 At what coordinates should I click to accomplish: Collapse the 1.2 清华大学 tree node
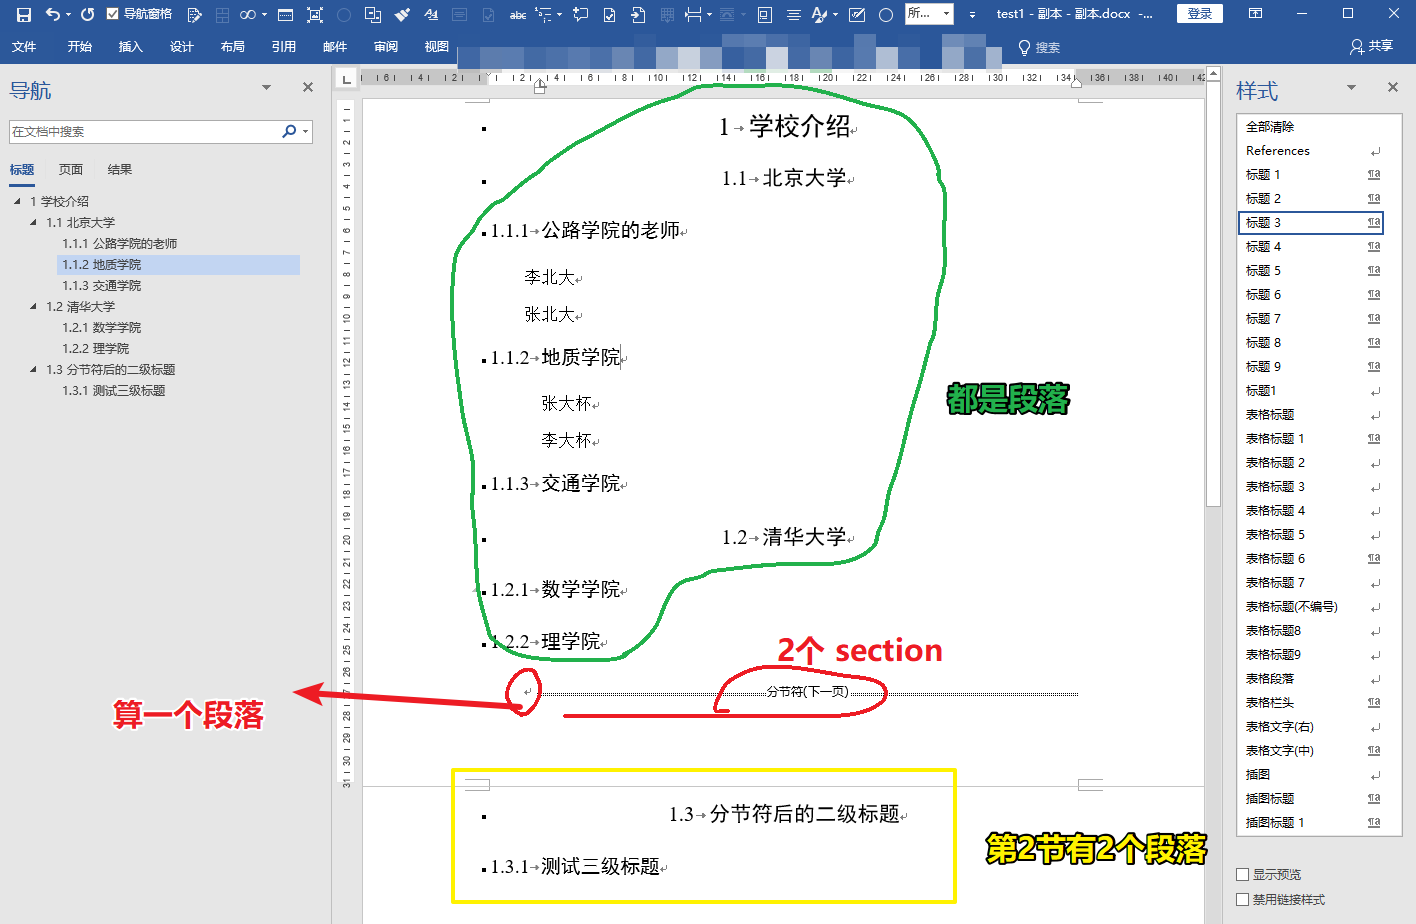[33, 306]
